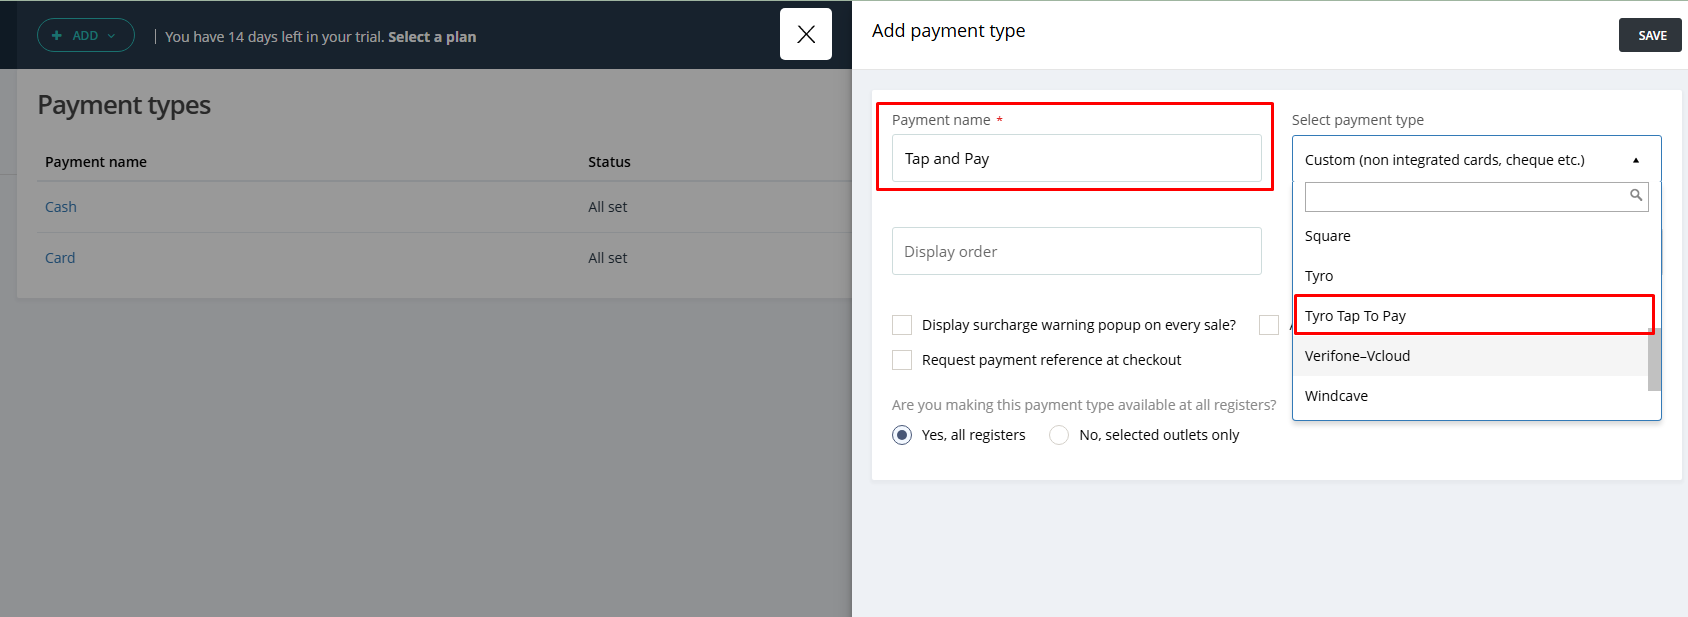Click the Payment name text field

pyautogui.click(x=1076, y=159)
